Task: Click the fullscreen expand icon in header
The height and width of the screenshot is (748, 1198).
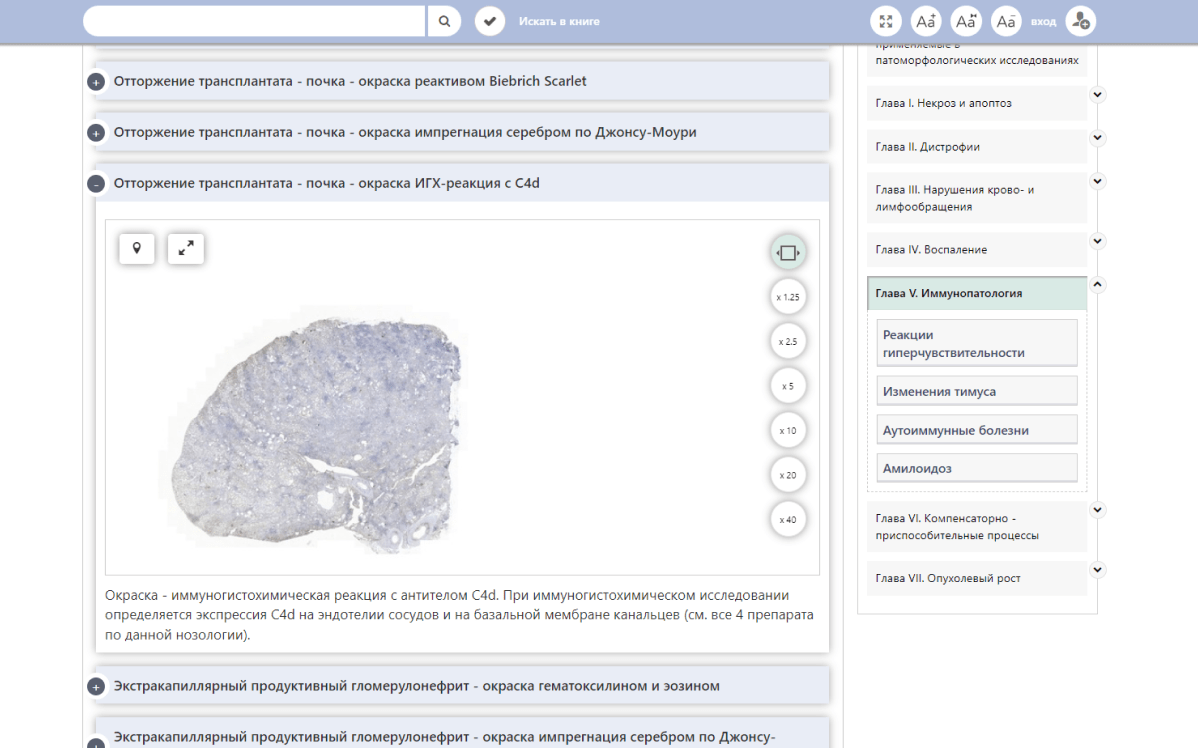Action: 886,21
